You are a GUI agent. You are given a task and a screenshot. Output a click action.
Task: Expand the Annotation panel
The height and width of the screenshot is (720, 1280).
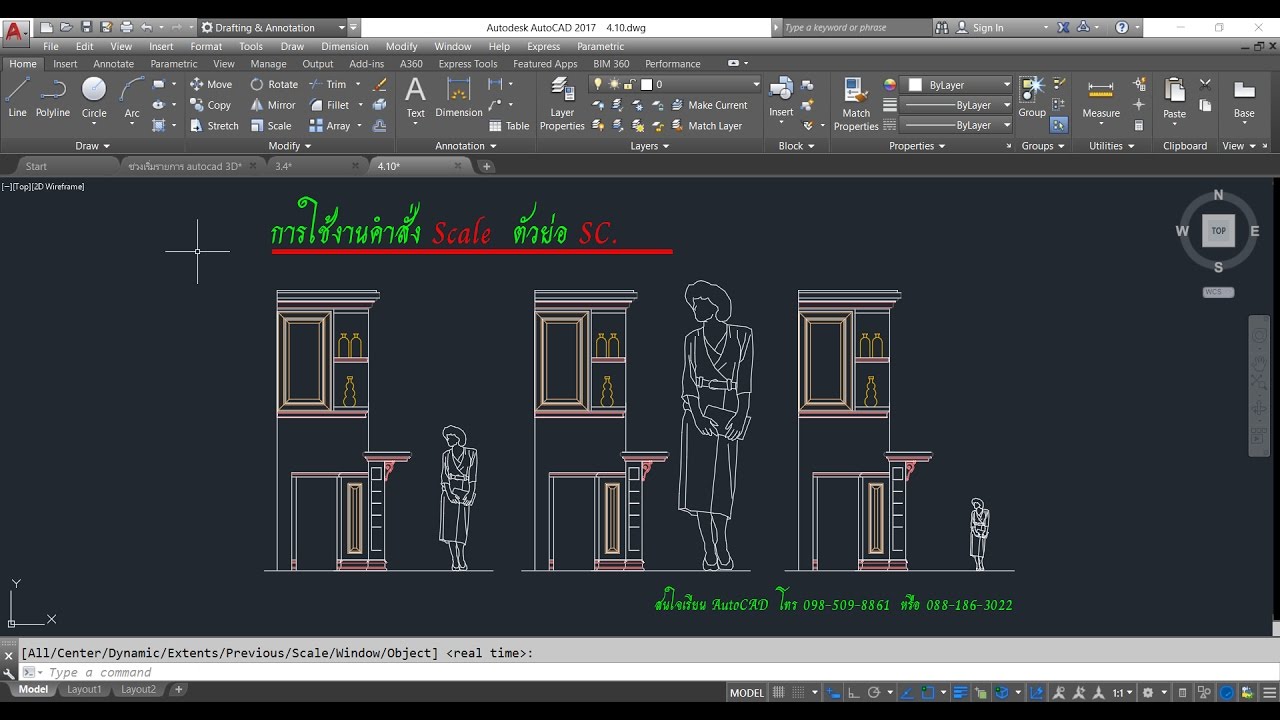click(467, 146)
